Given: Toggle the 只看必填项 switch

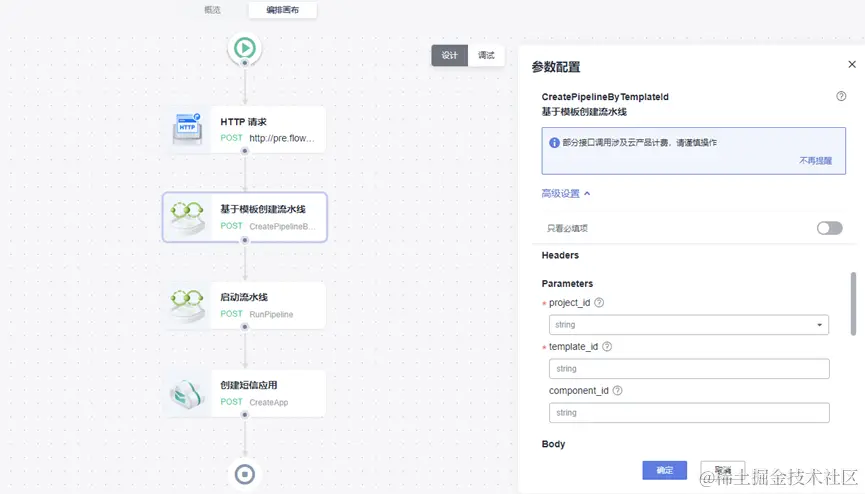Looking at the screenshot, I should [829, 228].
